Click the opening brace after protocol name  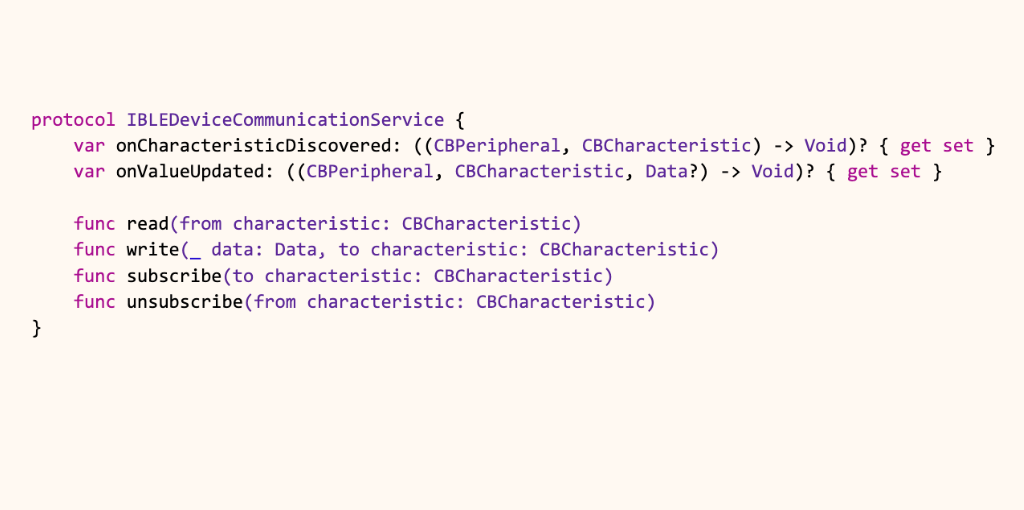click(x=461, y=121)
